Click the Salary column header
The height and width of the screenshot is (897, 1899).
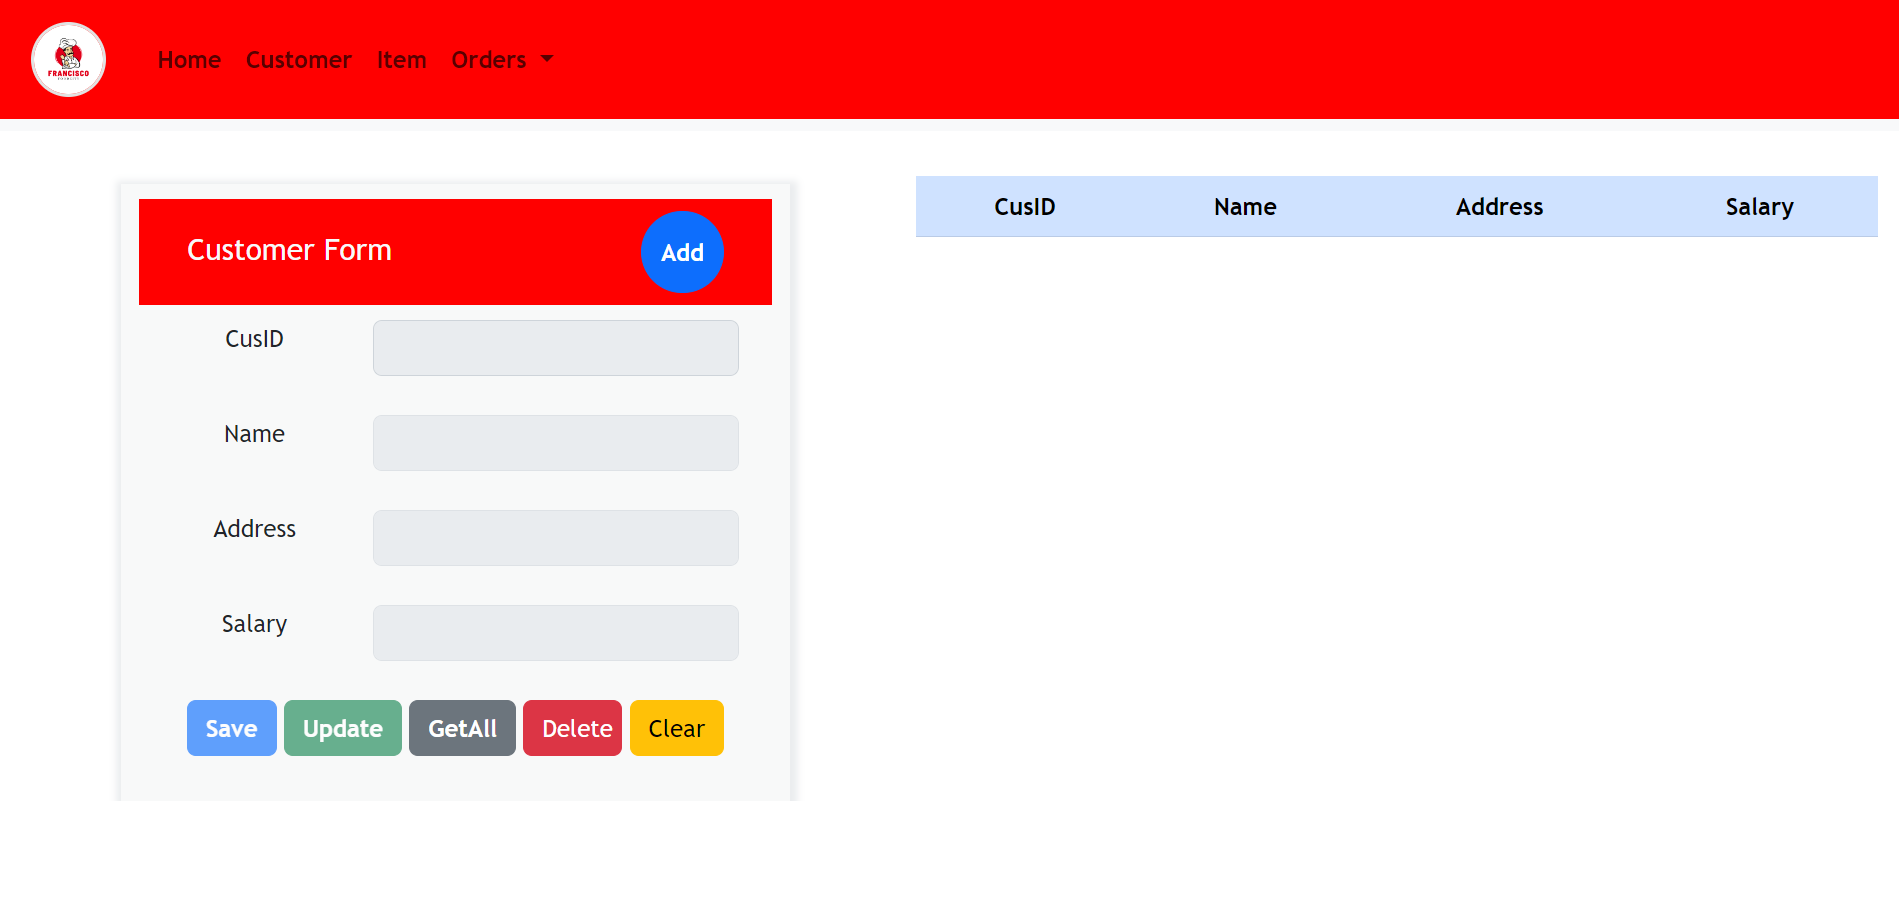(1759, 207)
